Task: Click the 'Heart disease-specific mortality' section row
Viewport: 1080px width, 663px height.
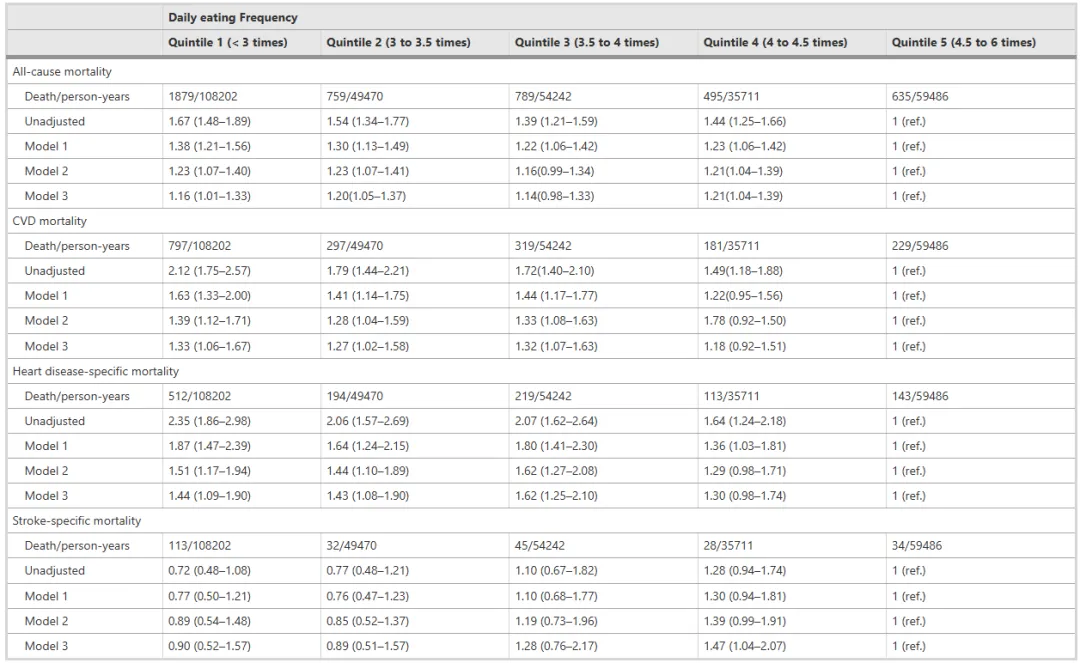Action: tap(541, 371)
